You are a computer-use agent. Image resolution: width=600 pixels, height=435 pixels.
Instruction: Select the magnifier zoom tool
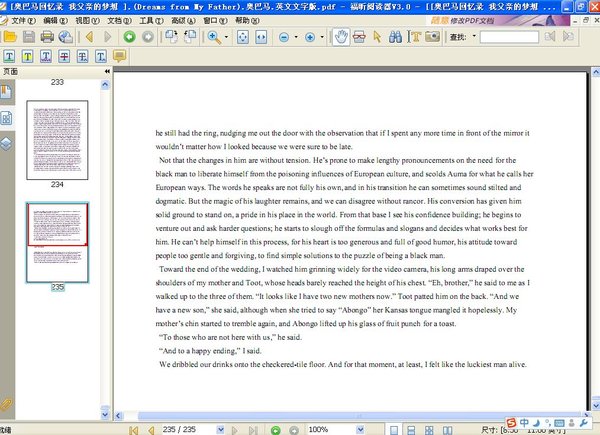click(214, 37)
